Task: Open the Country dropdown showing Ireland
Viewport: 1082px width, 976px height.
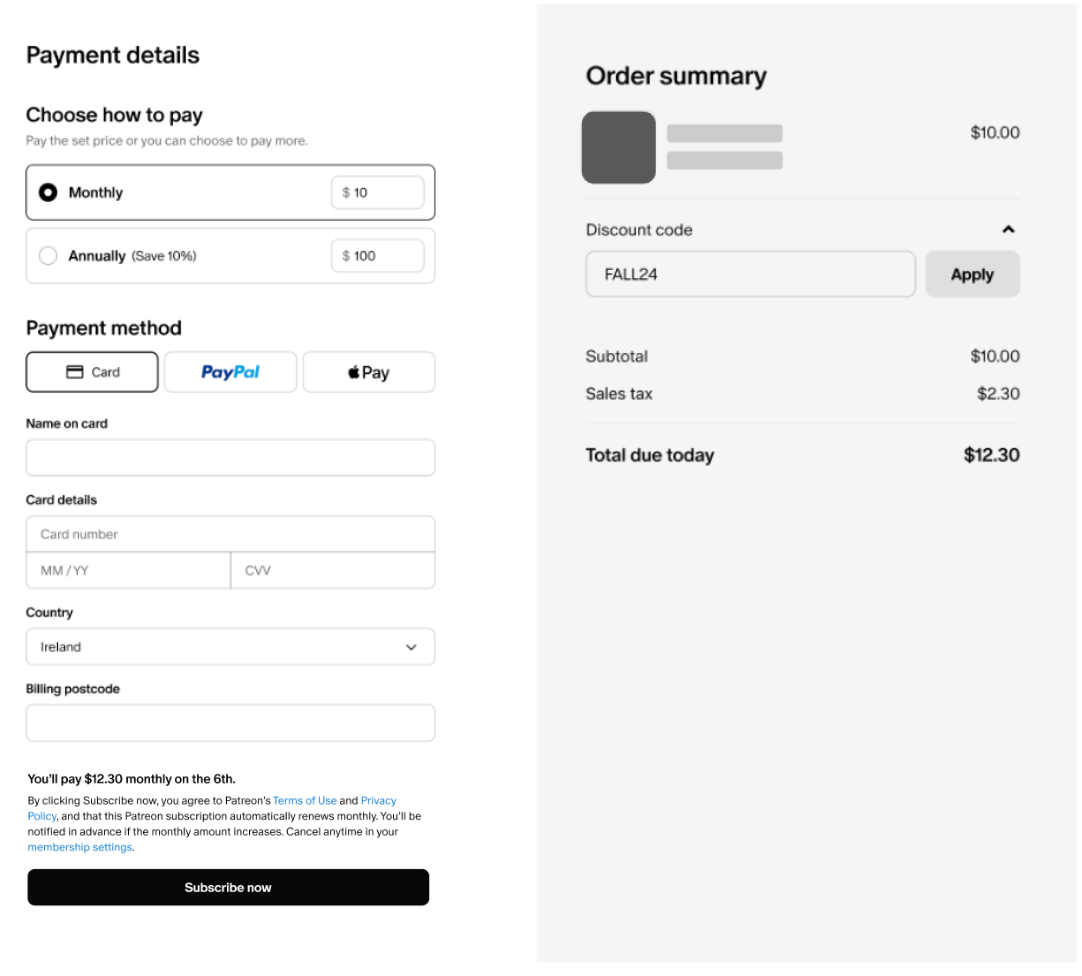Action: point(230,647)
